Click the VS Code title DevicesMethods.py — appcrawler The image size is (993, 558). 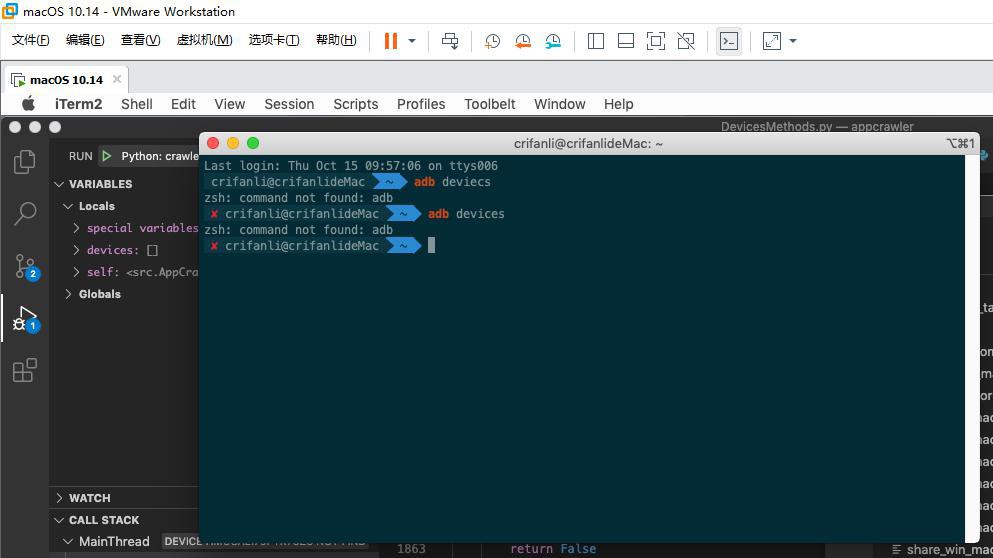point(817,126)
